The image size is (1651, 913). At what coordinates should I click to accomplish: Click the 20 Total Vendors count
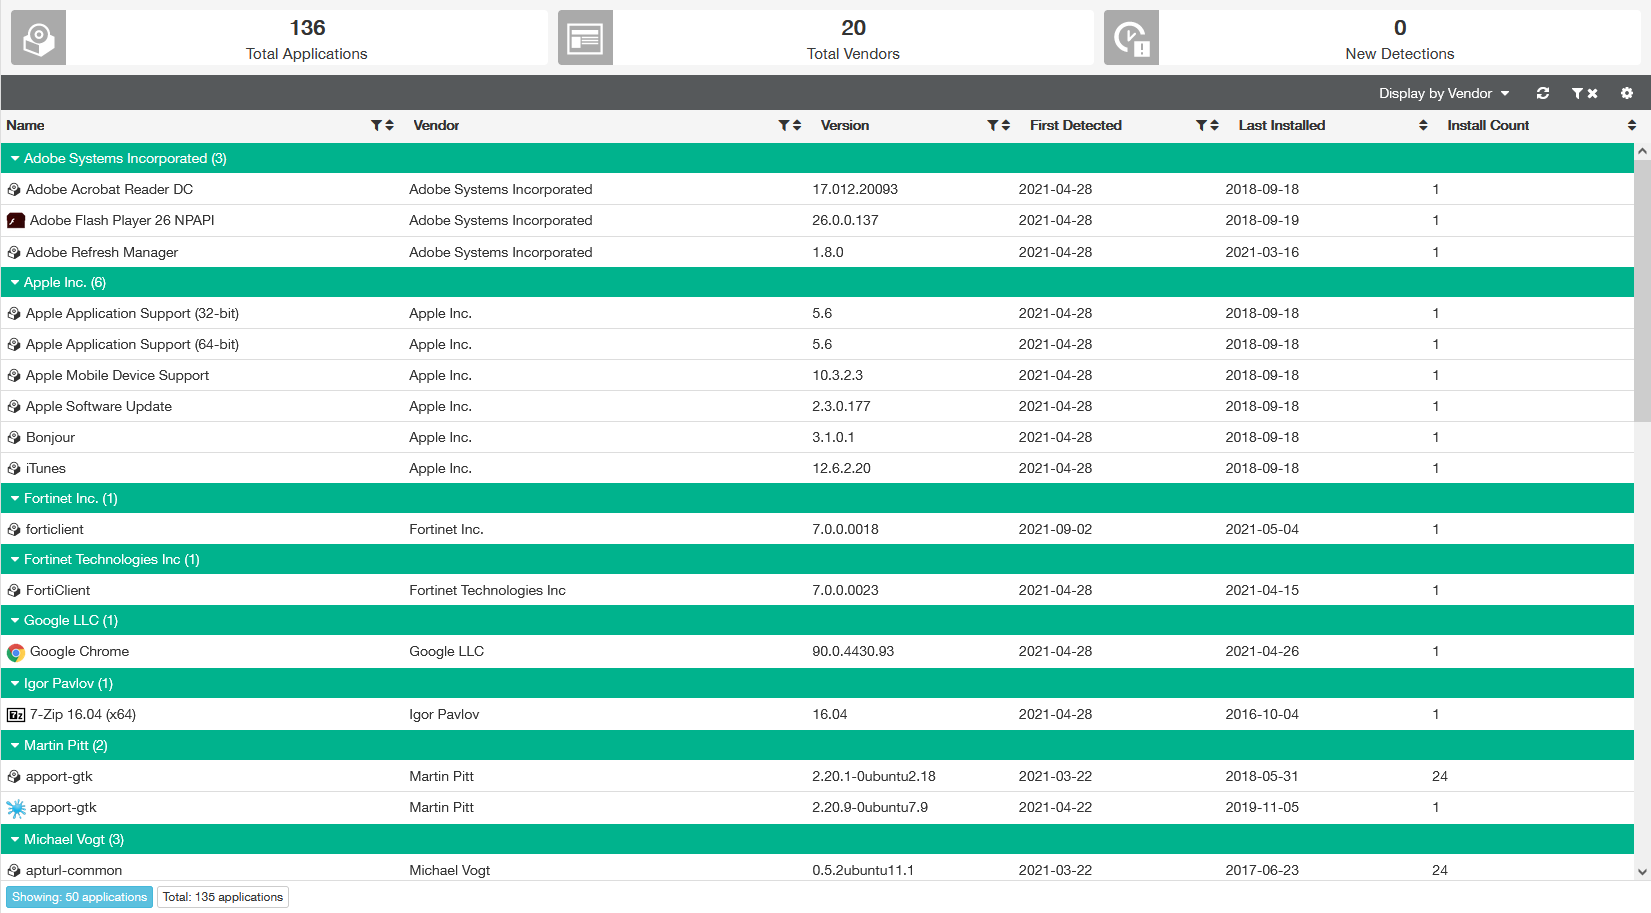tap(853, 28)
